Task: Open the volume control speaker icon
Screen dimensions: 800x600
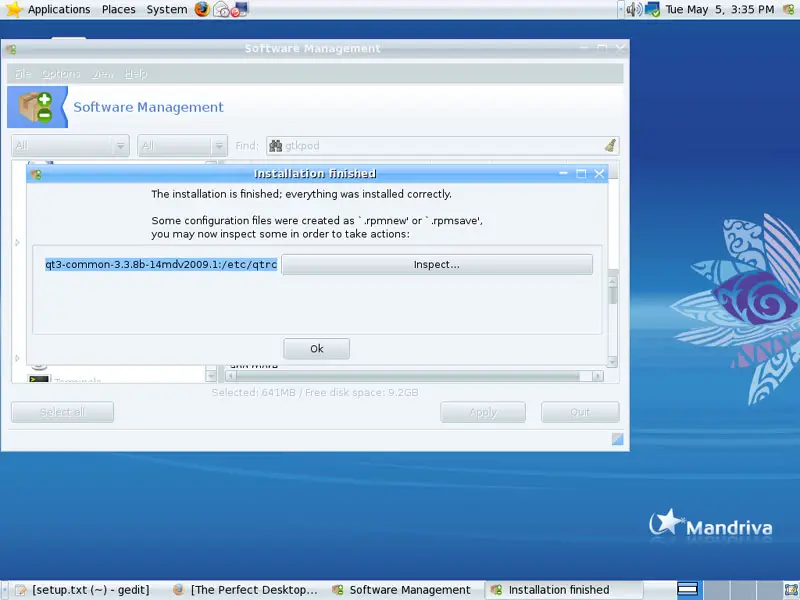Action: (x=634, y=9)
